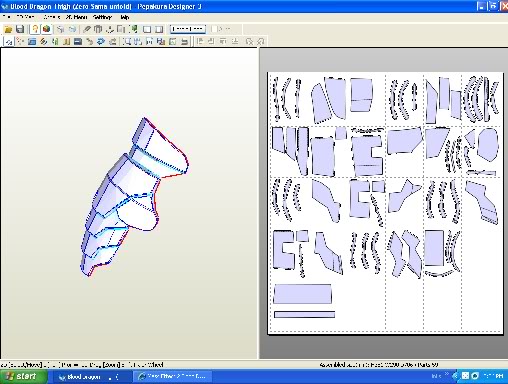Open the File menu
The width and height of the screenshot is (508, 384).
(6, 17)
